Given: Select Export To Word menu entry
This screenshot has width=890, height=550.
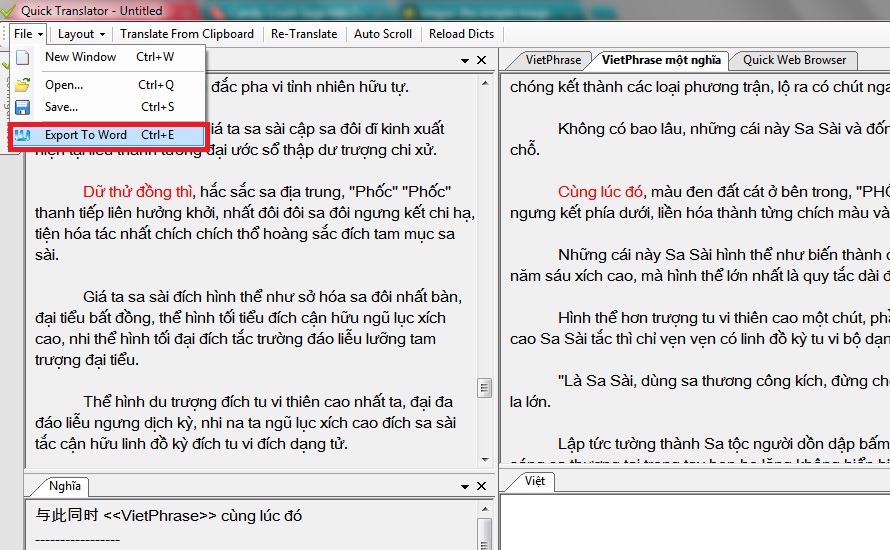Looking at the screenshot, I should [x=86, y=135].
